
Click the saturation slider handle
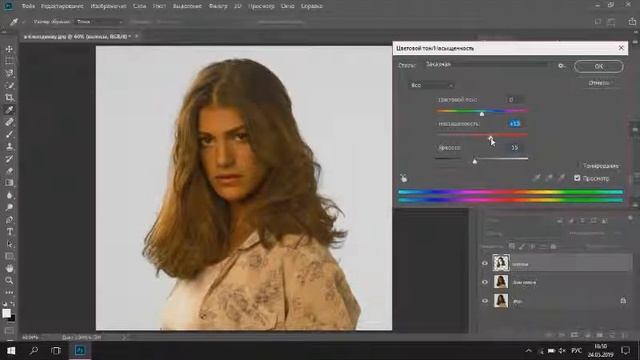click(491, 138)
